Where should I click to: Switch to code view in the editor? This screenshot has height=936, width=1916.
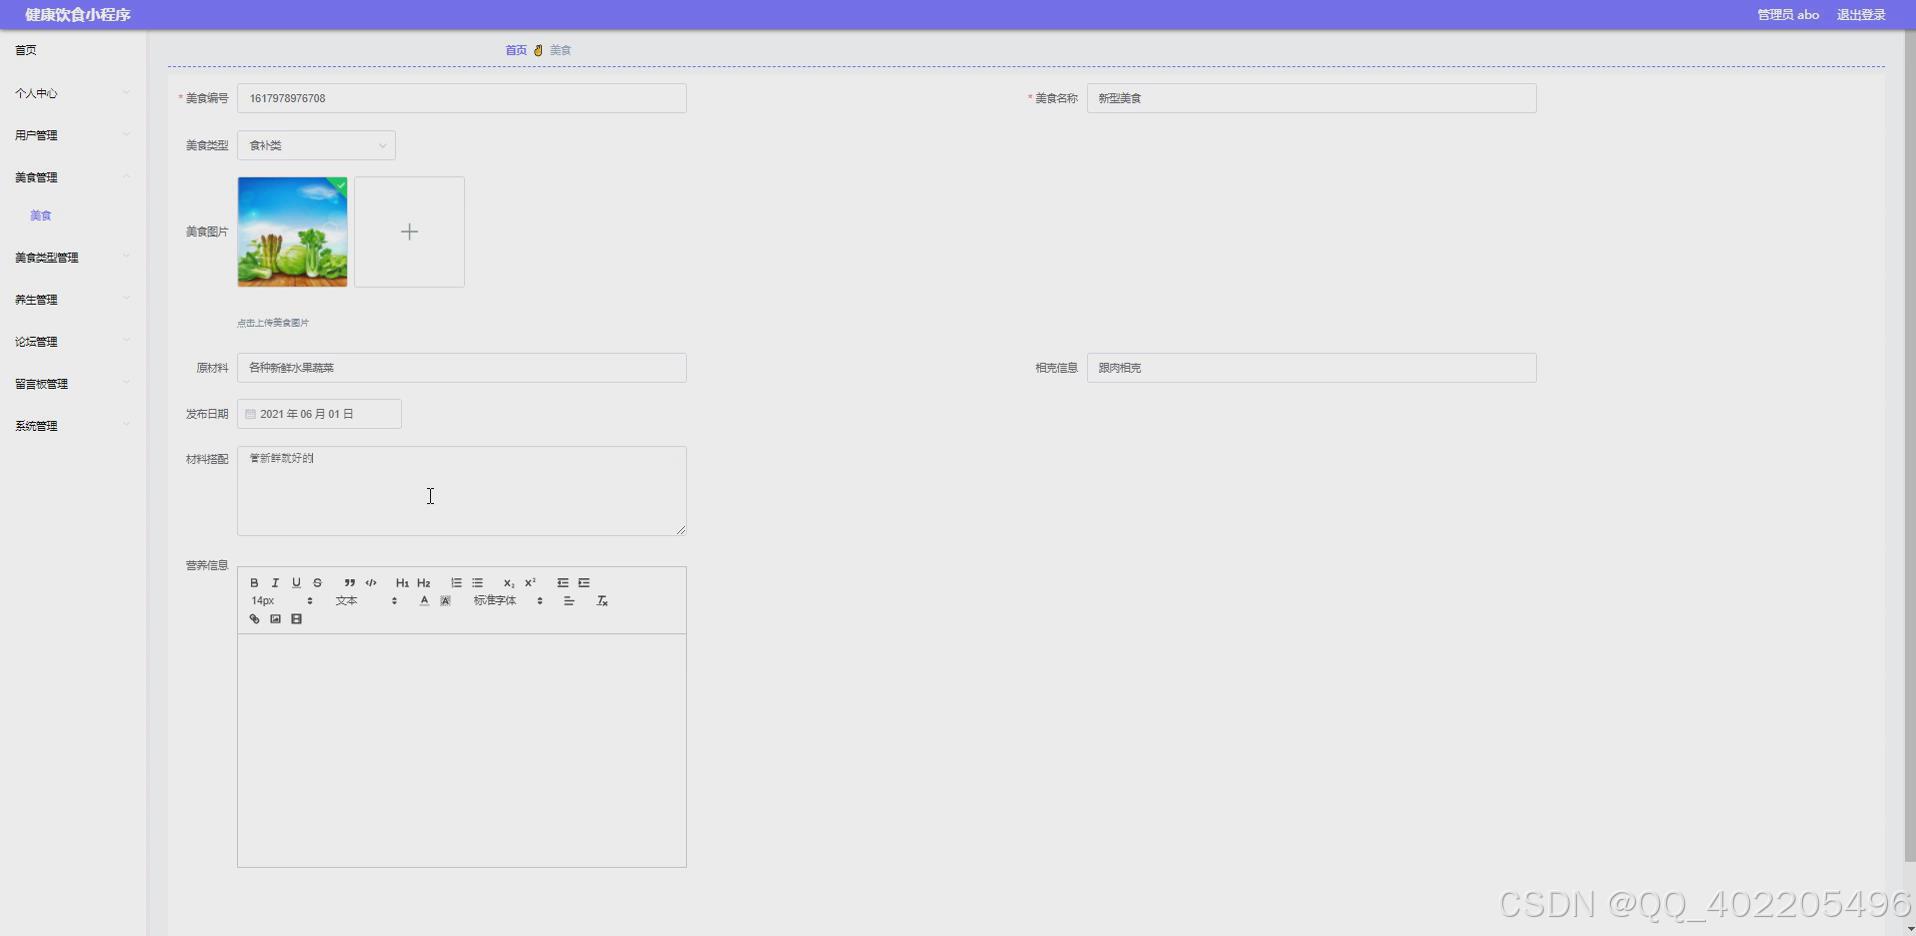click(x=370, y=583)
